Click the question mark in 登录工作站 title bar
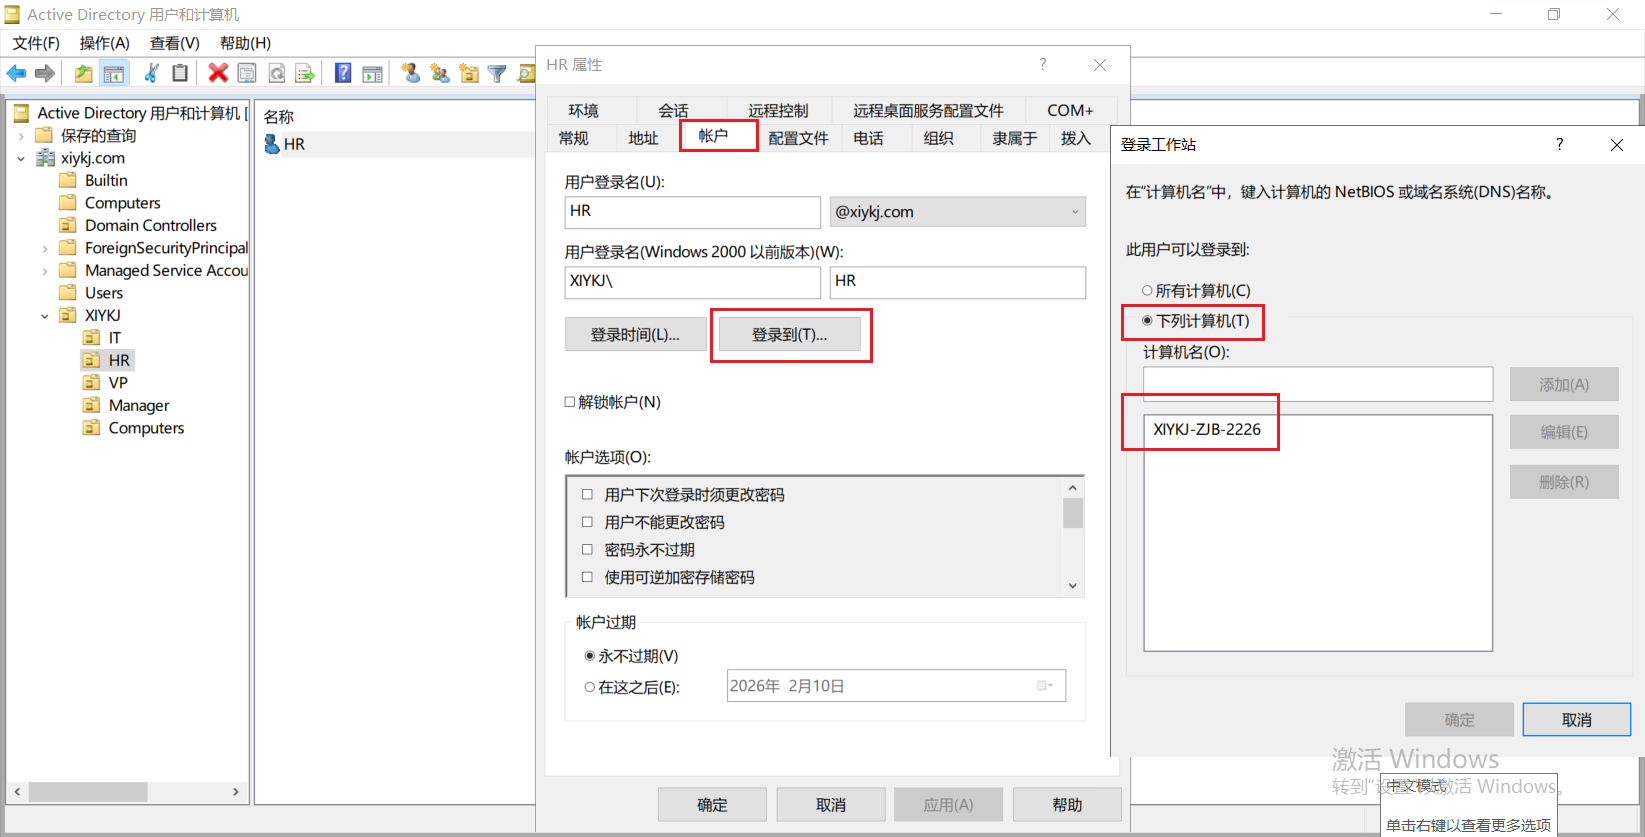 [1559, 144]
